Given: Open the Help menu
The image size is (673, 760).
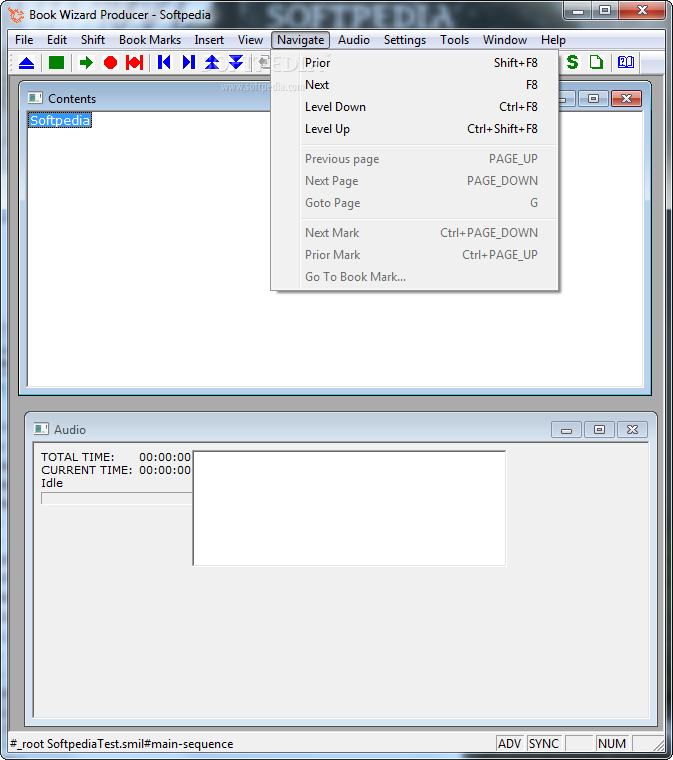Looking at the screenshot, I should tap(553, 40).
